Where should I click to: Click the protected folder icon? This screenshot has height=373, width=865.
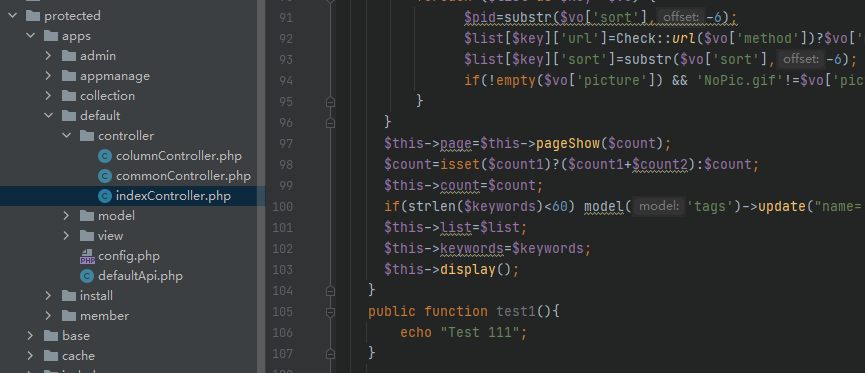[x=33, y=16]
